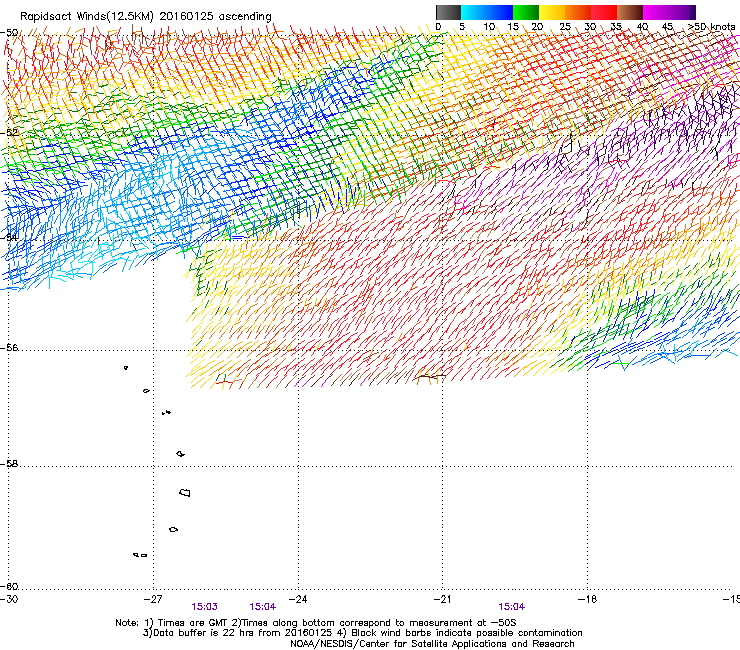
Task: Click the legend number 40
Action: 642,27
